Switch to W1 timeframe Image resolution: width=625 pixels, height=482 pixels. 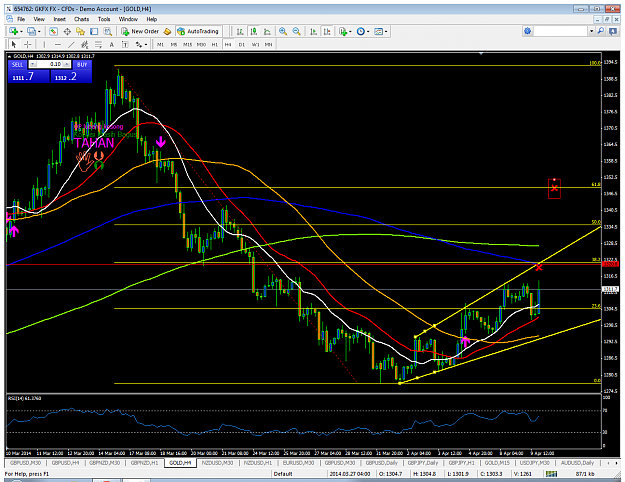tap(255, 45)
